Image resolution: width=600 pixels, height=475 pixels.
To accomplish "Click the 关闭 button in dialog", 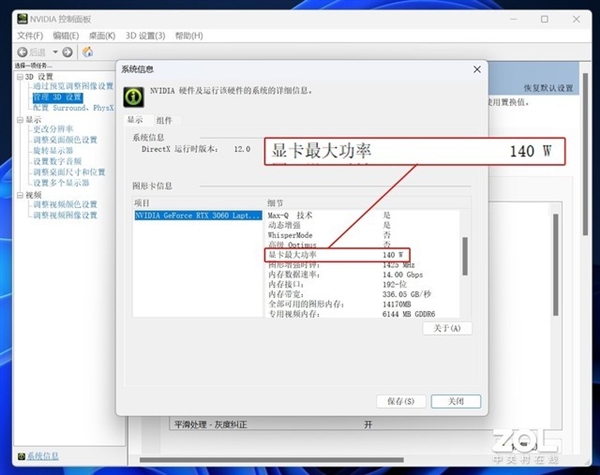I will [456, 401].
